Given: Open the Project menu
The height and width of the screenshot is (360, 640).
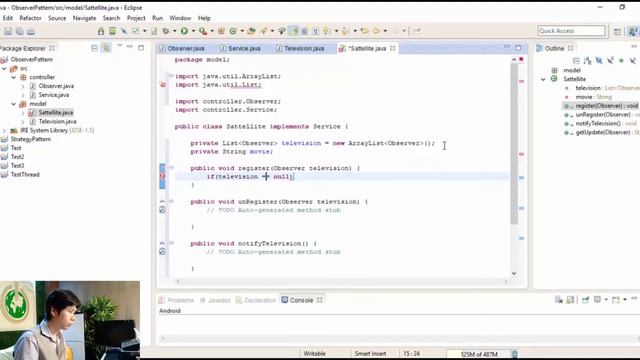Looking at the screenshot, I should [136, 18].
